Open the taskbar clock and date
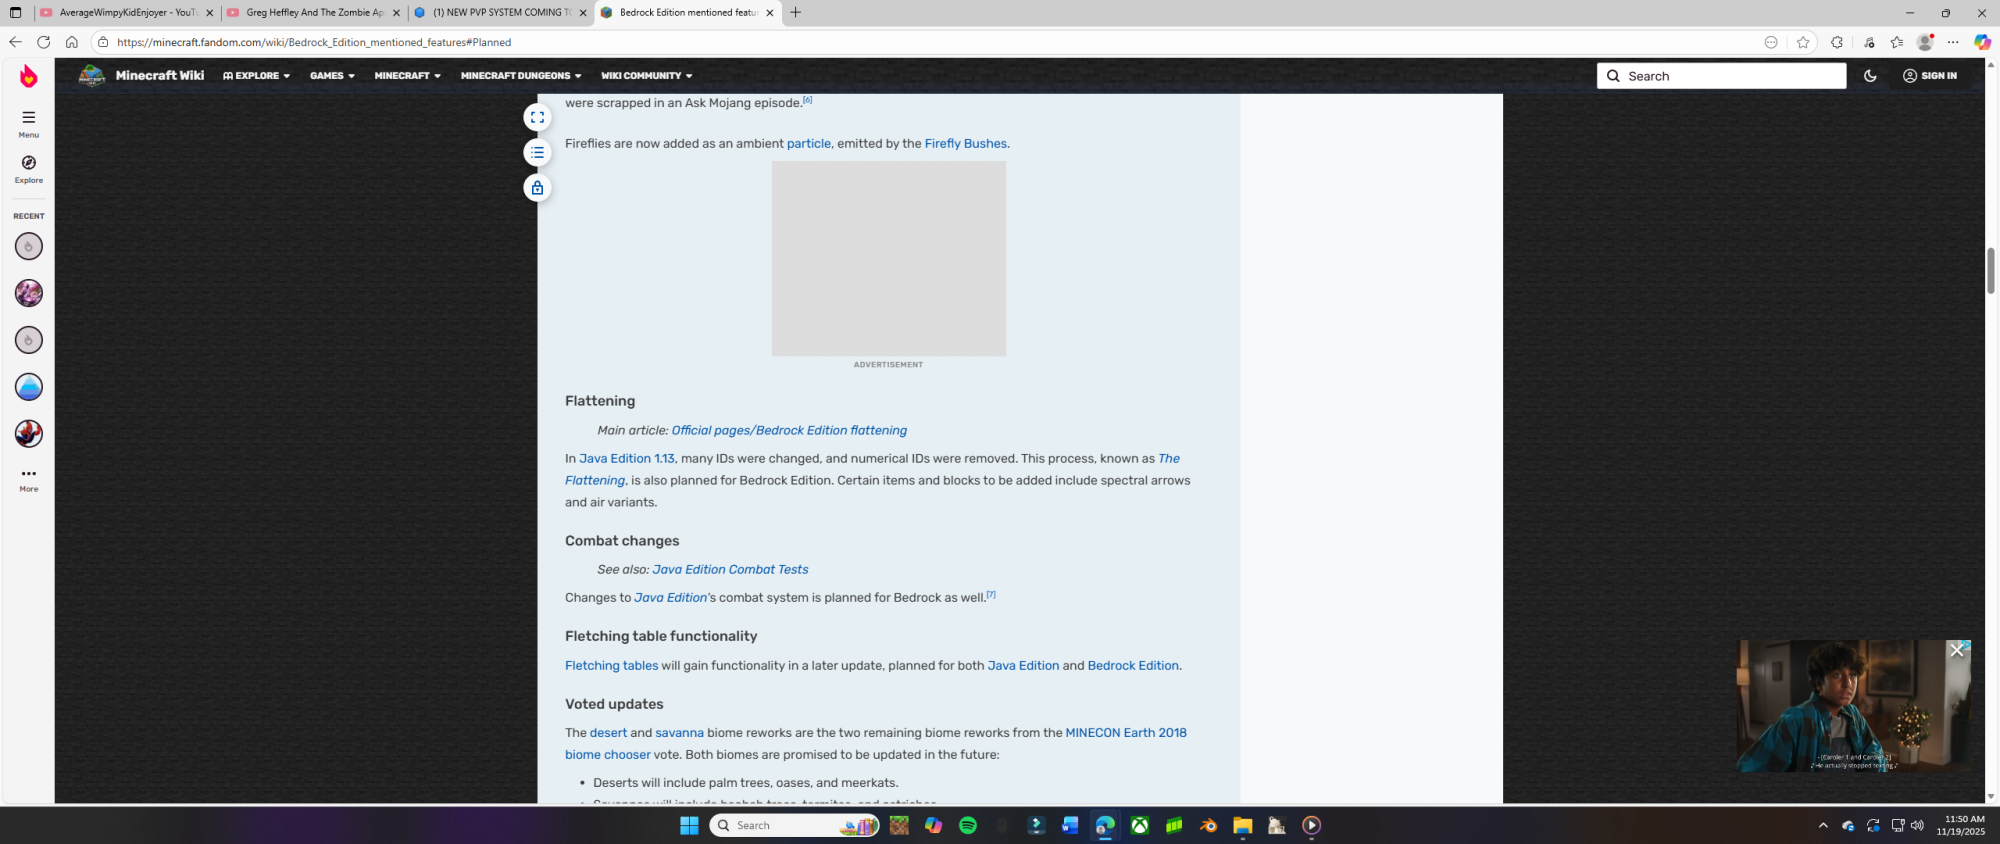Viewport: 2000px width, 844px height. pos(1960,825)
